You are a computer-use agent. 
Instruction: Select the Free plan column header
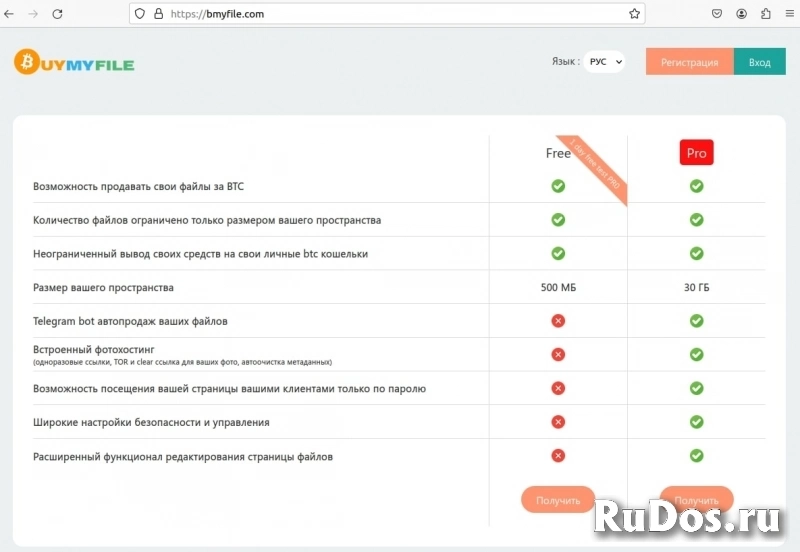click(558, 153)
